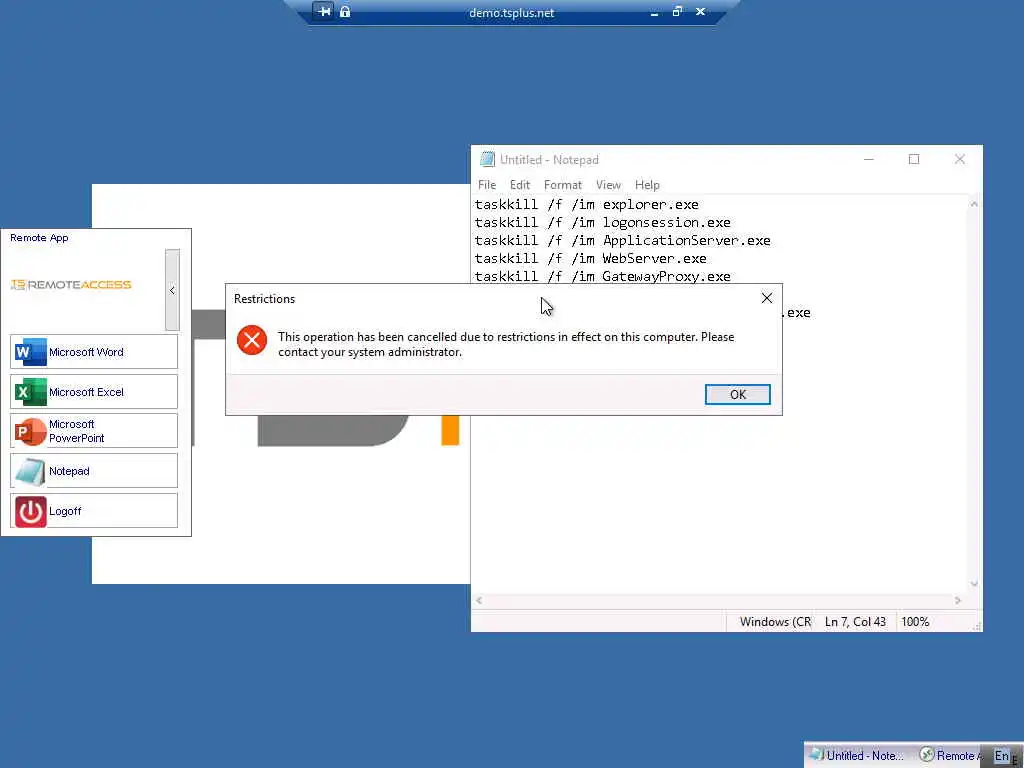Screen dimensions: 1024x768
Task: Maximize the Notepad window
Action: [914, 159]
